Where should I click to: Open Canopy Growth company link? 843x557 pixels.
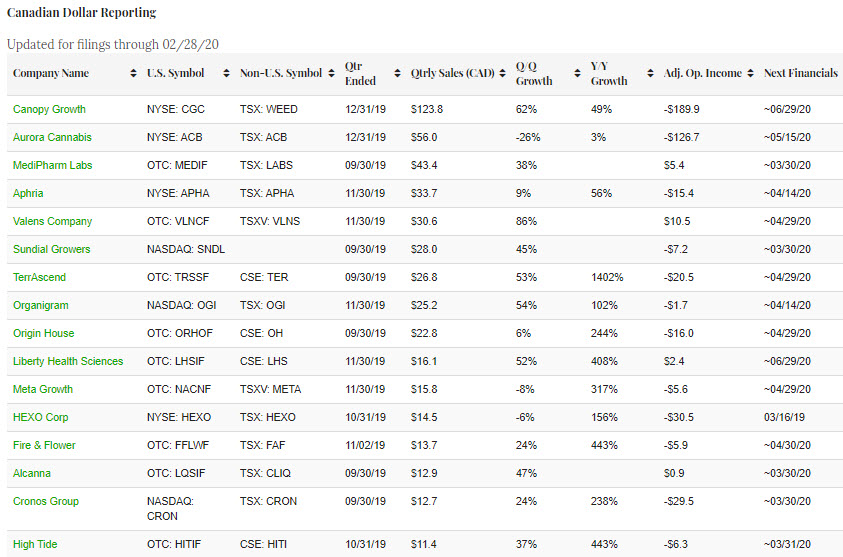click(49, 109)
